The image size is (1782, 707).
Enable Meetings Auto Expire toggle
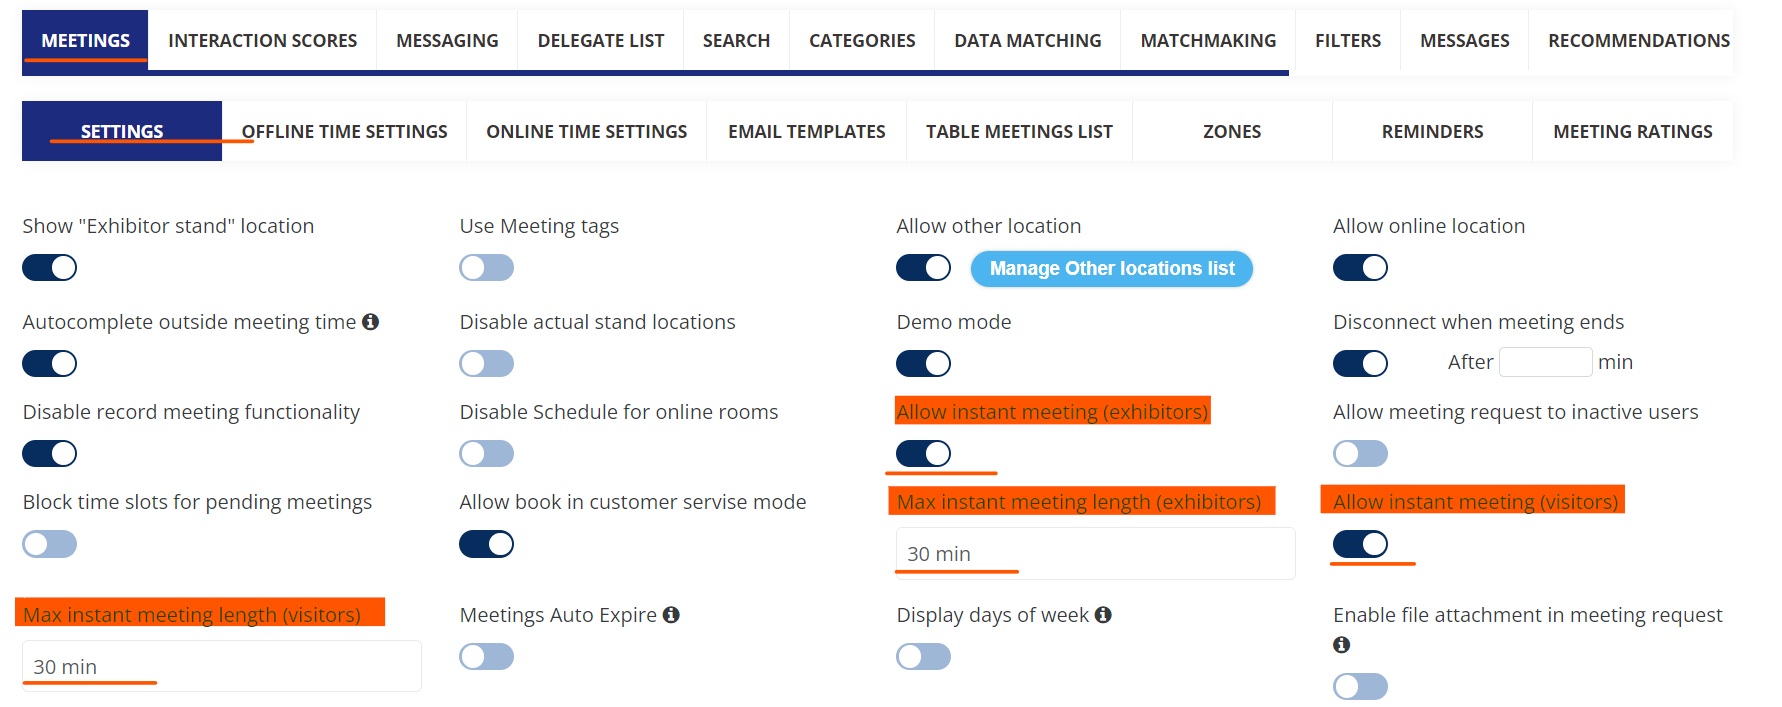click(x=487, y=657)
